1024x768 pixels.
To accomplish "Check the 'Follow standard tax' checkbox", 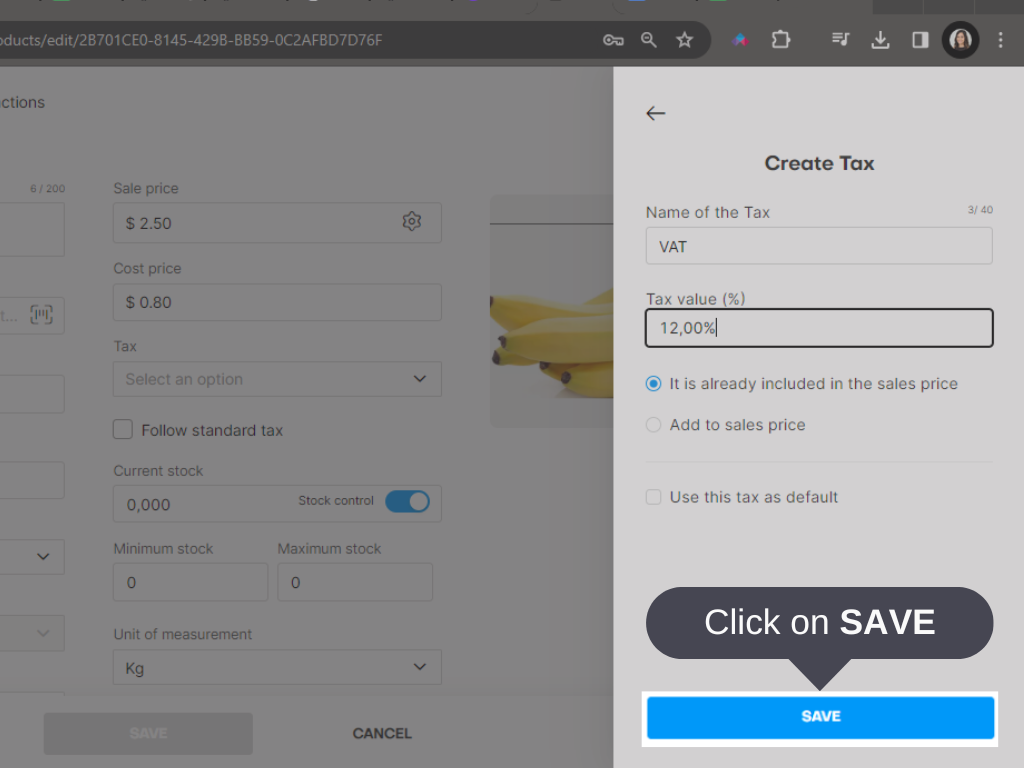I will coord(123,430).
